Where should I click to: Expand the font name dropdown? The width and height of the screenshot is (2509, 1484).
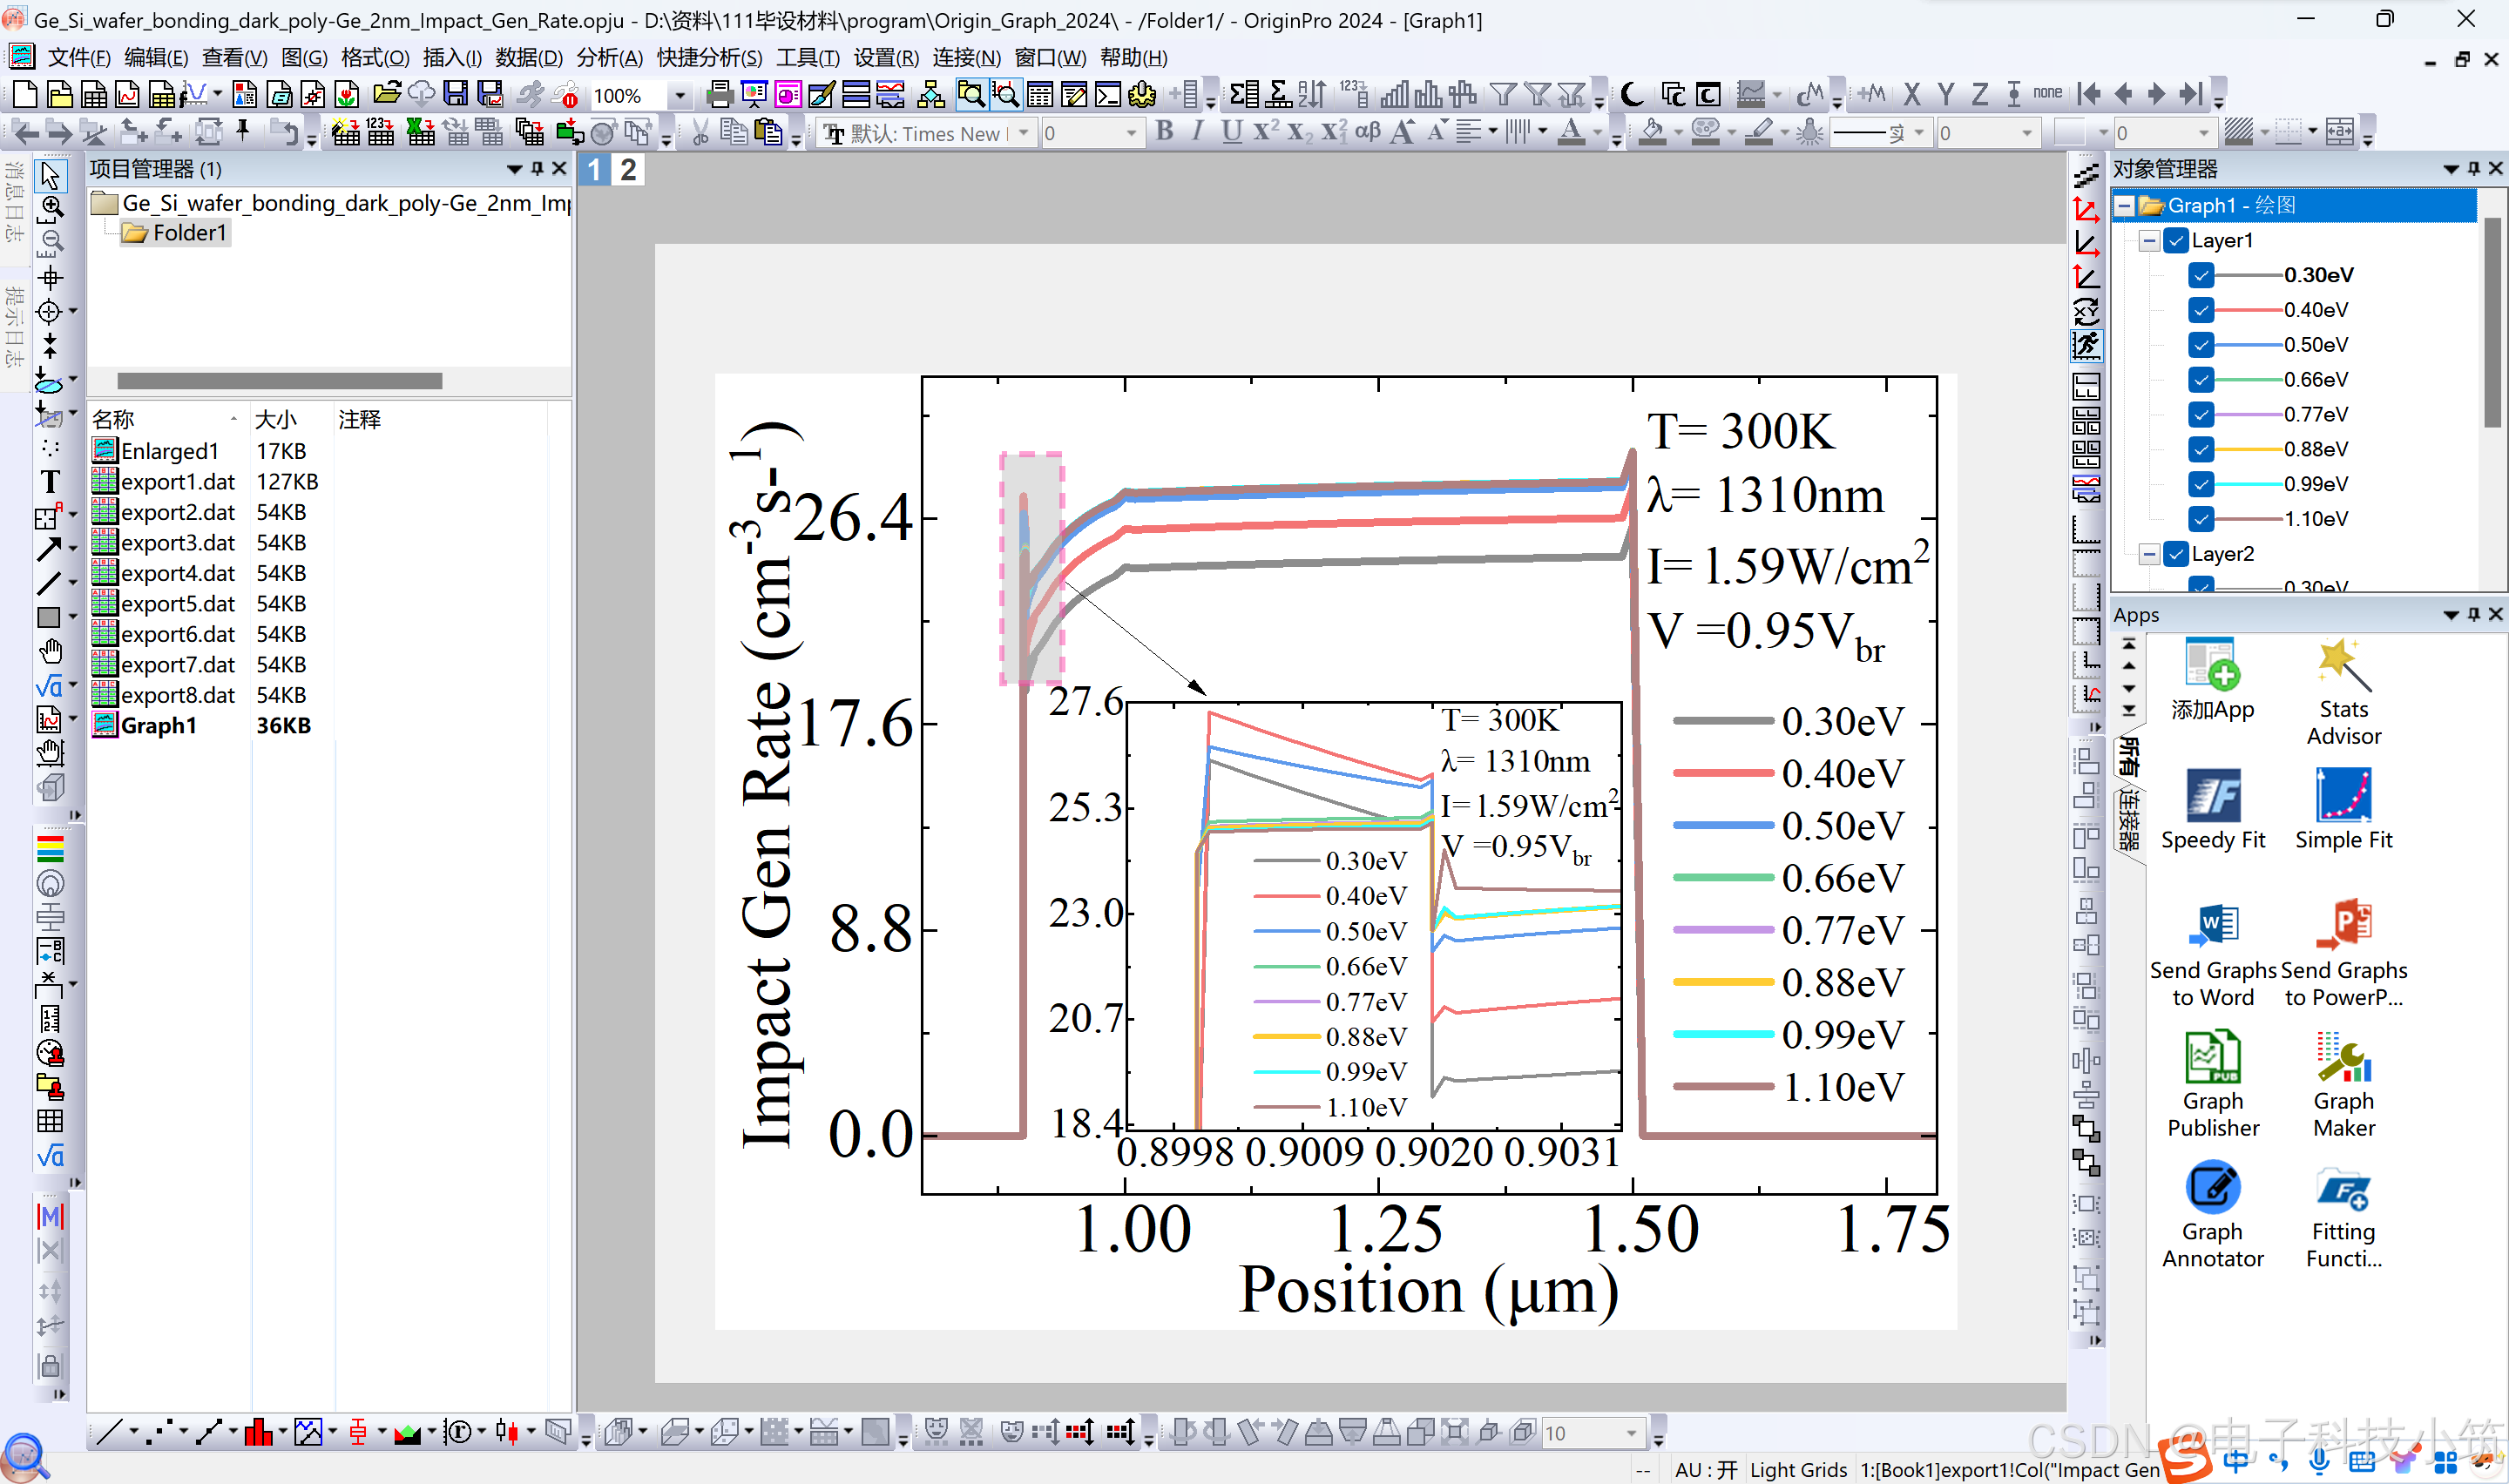pos(1023,133)
